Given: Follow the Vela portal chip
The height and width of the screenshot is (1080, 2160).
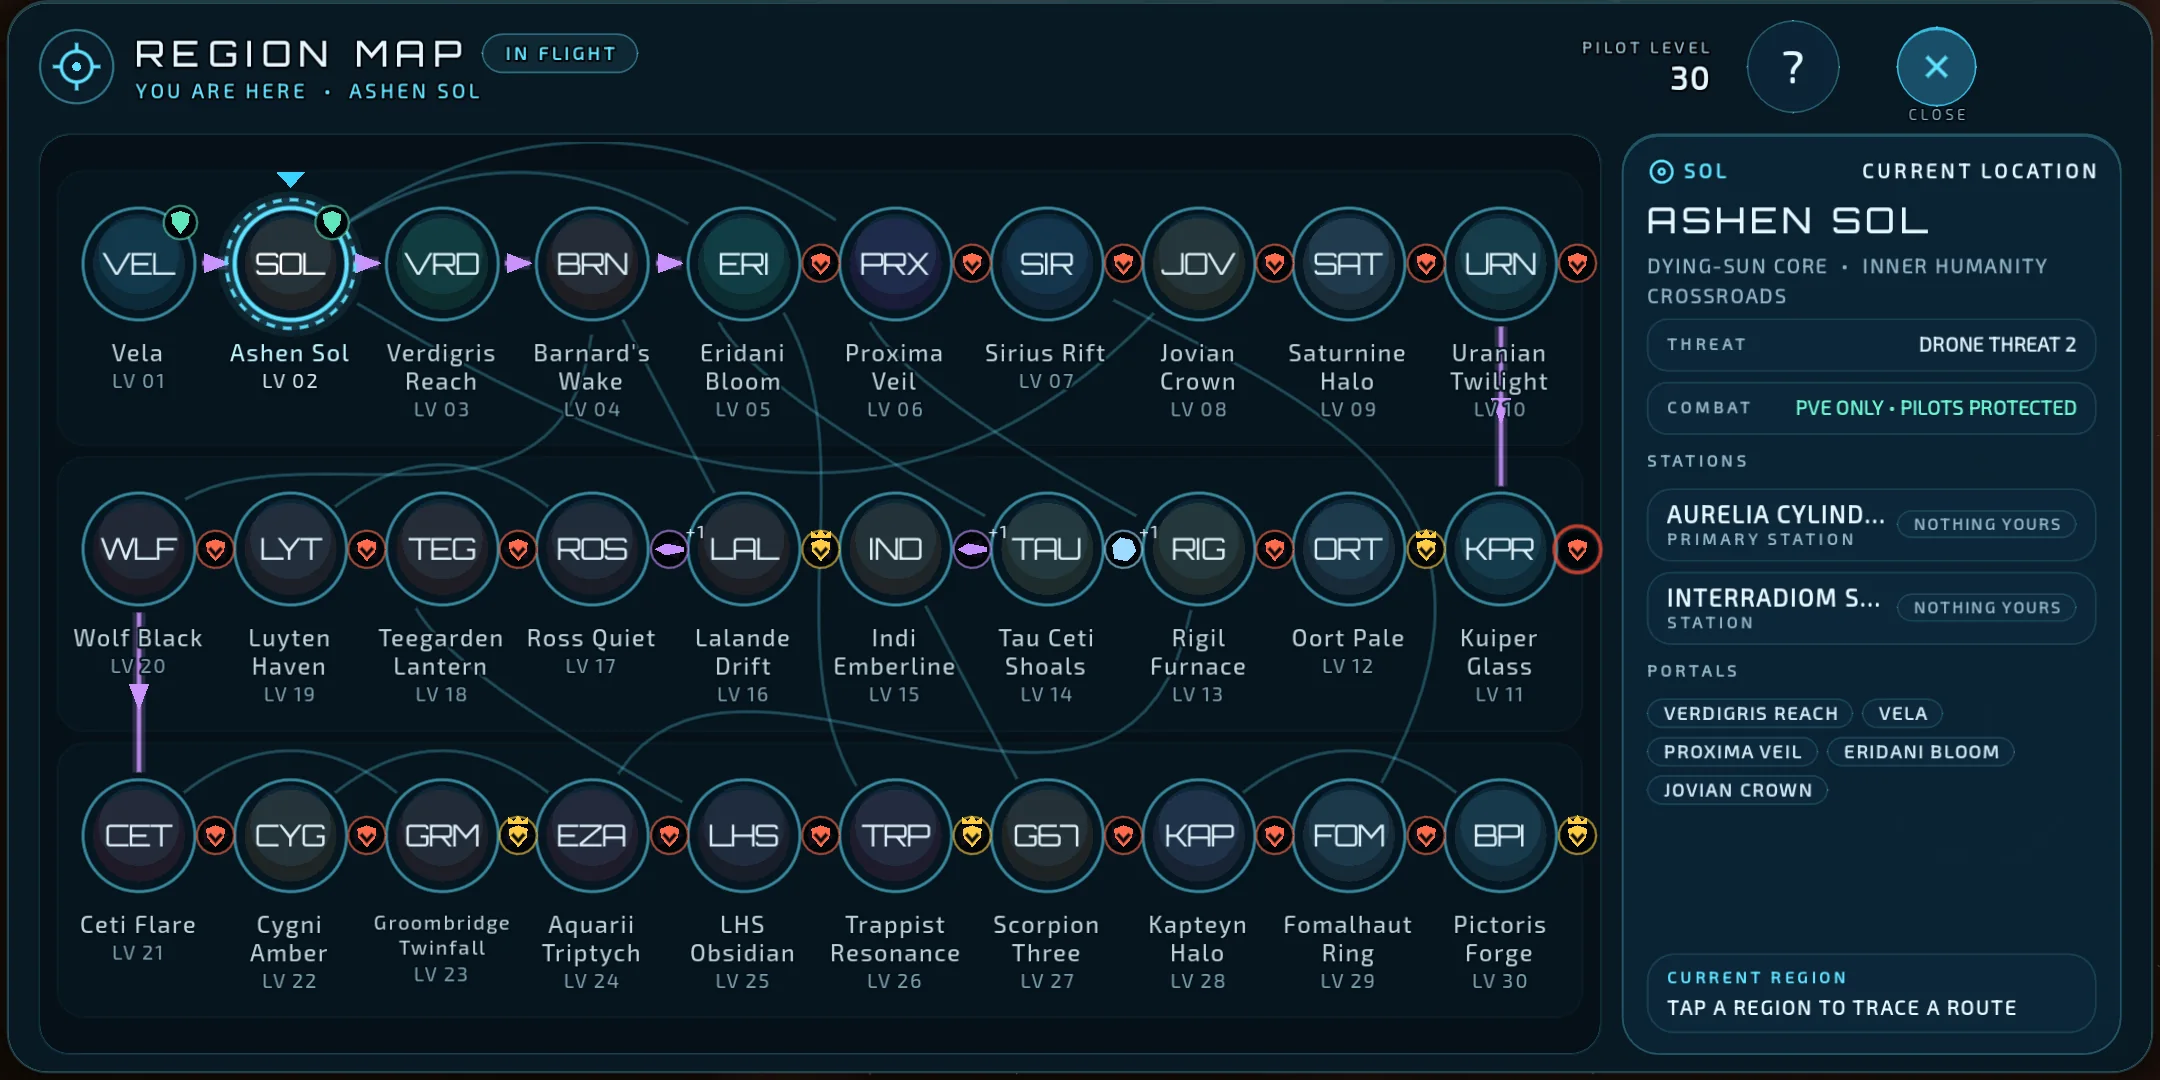Looking at the screenshot, I should (x=1902, y=713).
